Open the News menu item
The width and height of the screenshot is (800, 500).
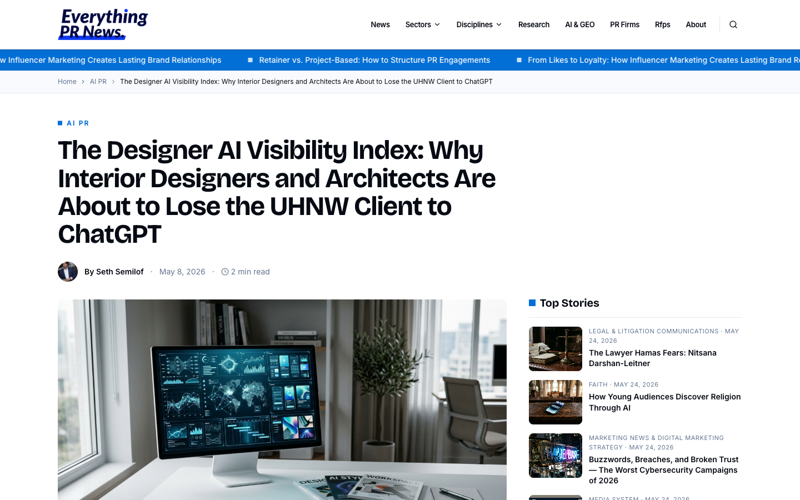[380, 24]
